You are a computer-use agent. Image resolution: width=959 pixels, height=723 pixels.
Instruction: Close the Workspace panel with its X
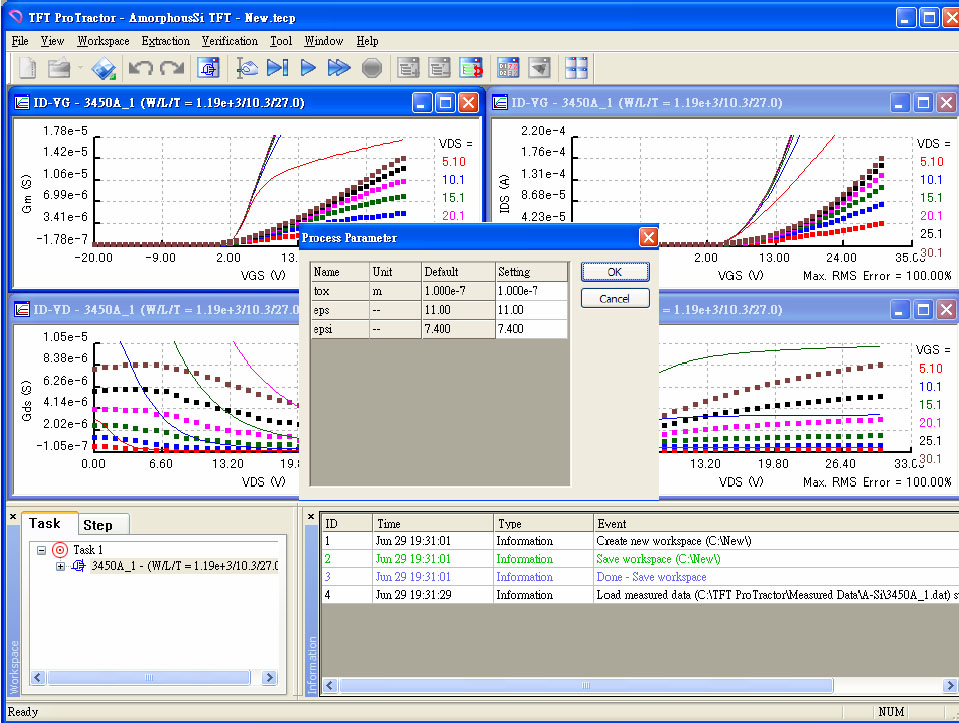tap(13, 516)
